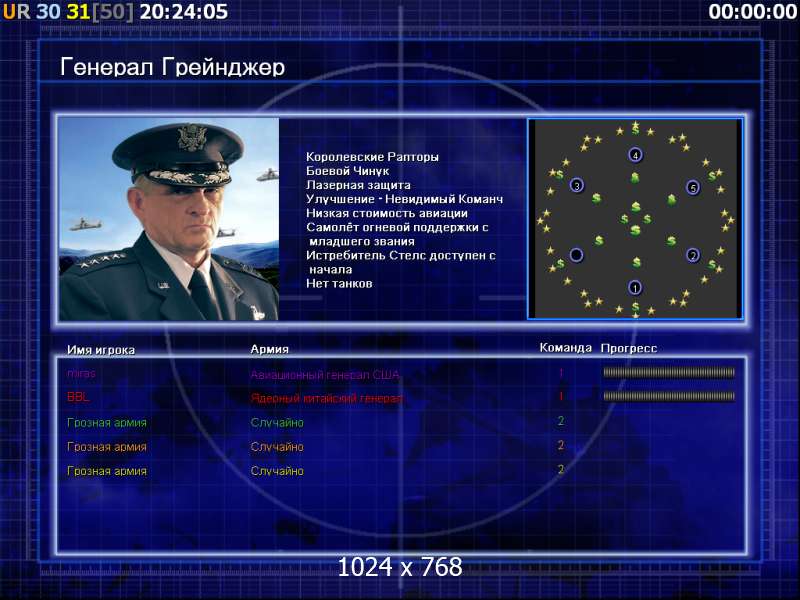Select start position 3 on the map

pos(577,186)
